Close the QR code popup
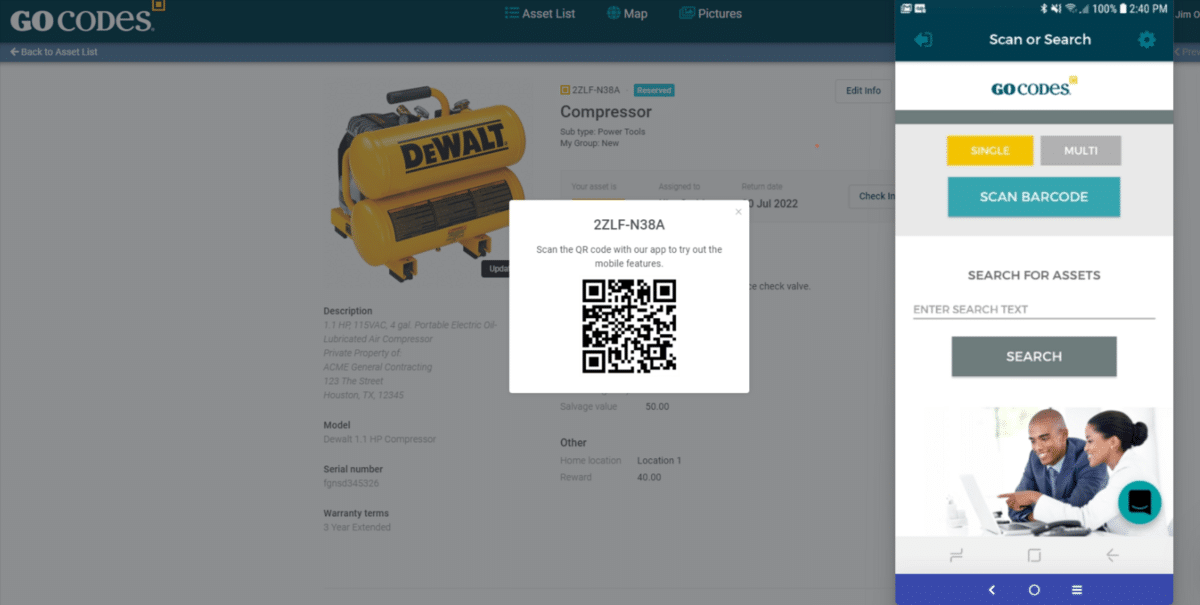This screenshot has height=605, width=1200. (x=738, y=212)
